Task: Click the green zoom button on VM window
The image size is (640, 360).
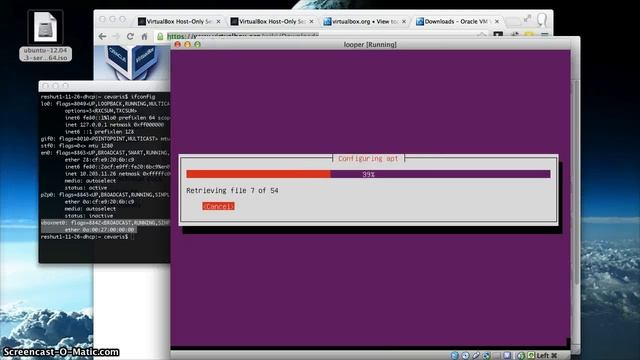Action: pos(198,44)
